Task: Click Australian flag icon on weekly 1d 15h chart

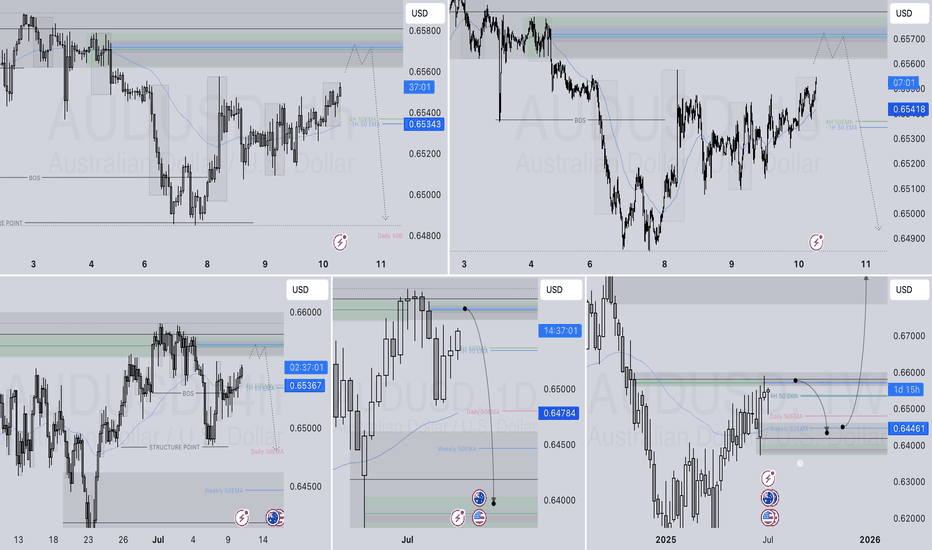Action: (x=770, y=498)
